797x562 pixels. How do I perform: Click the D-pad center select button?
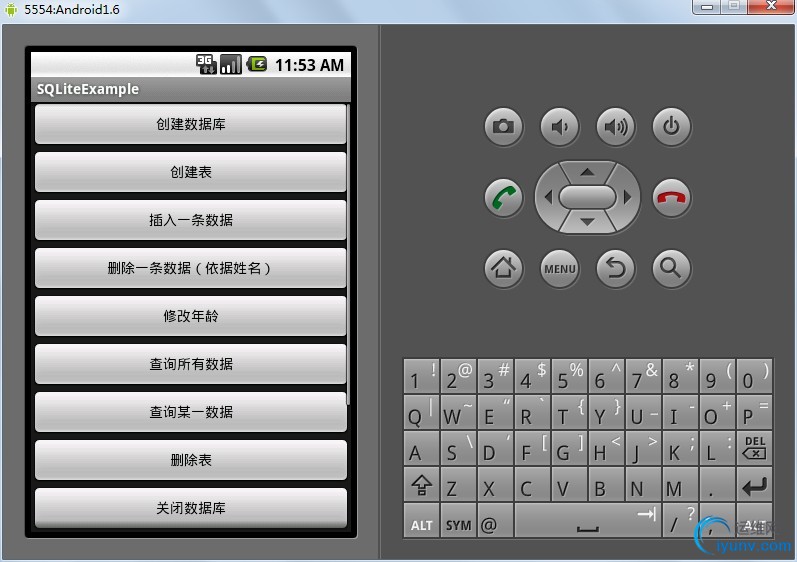click(x=587, y=197)
